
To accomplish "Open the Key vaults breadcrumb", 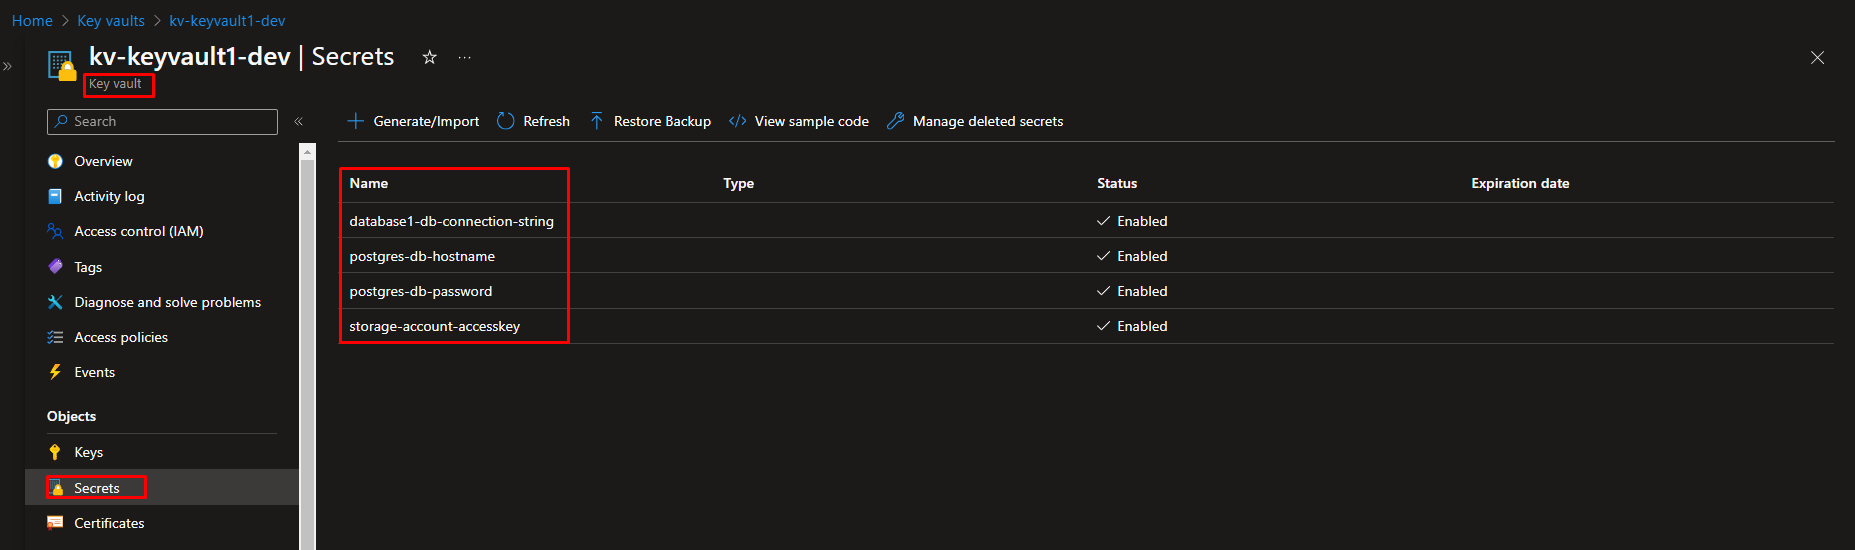I will click(111, 21).
